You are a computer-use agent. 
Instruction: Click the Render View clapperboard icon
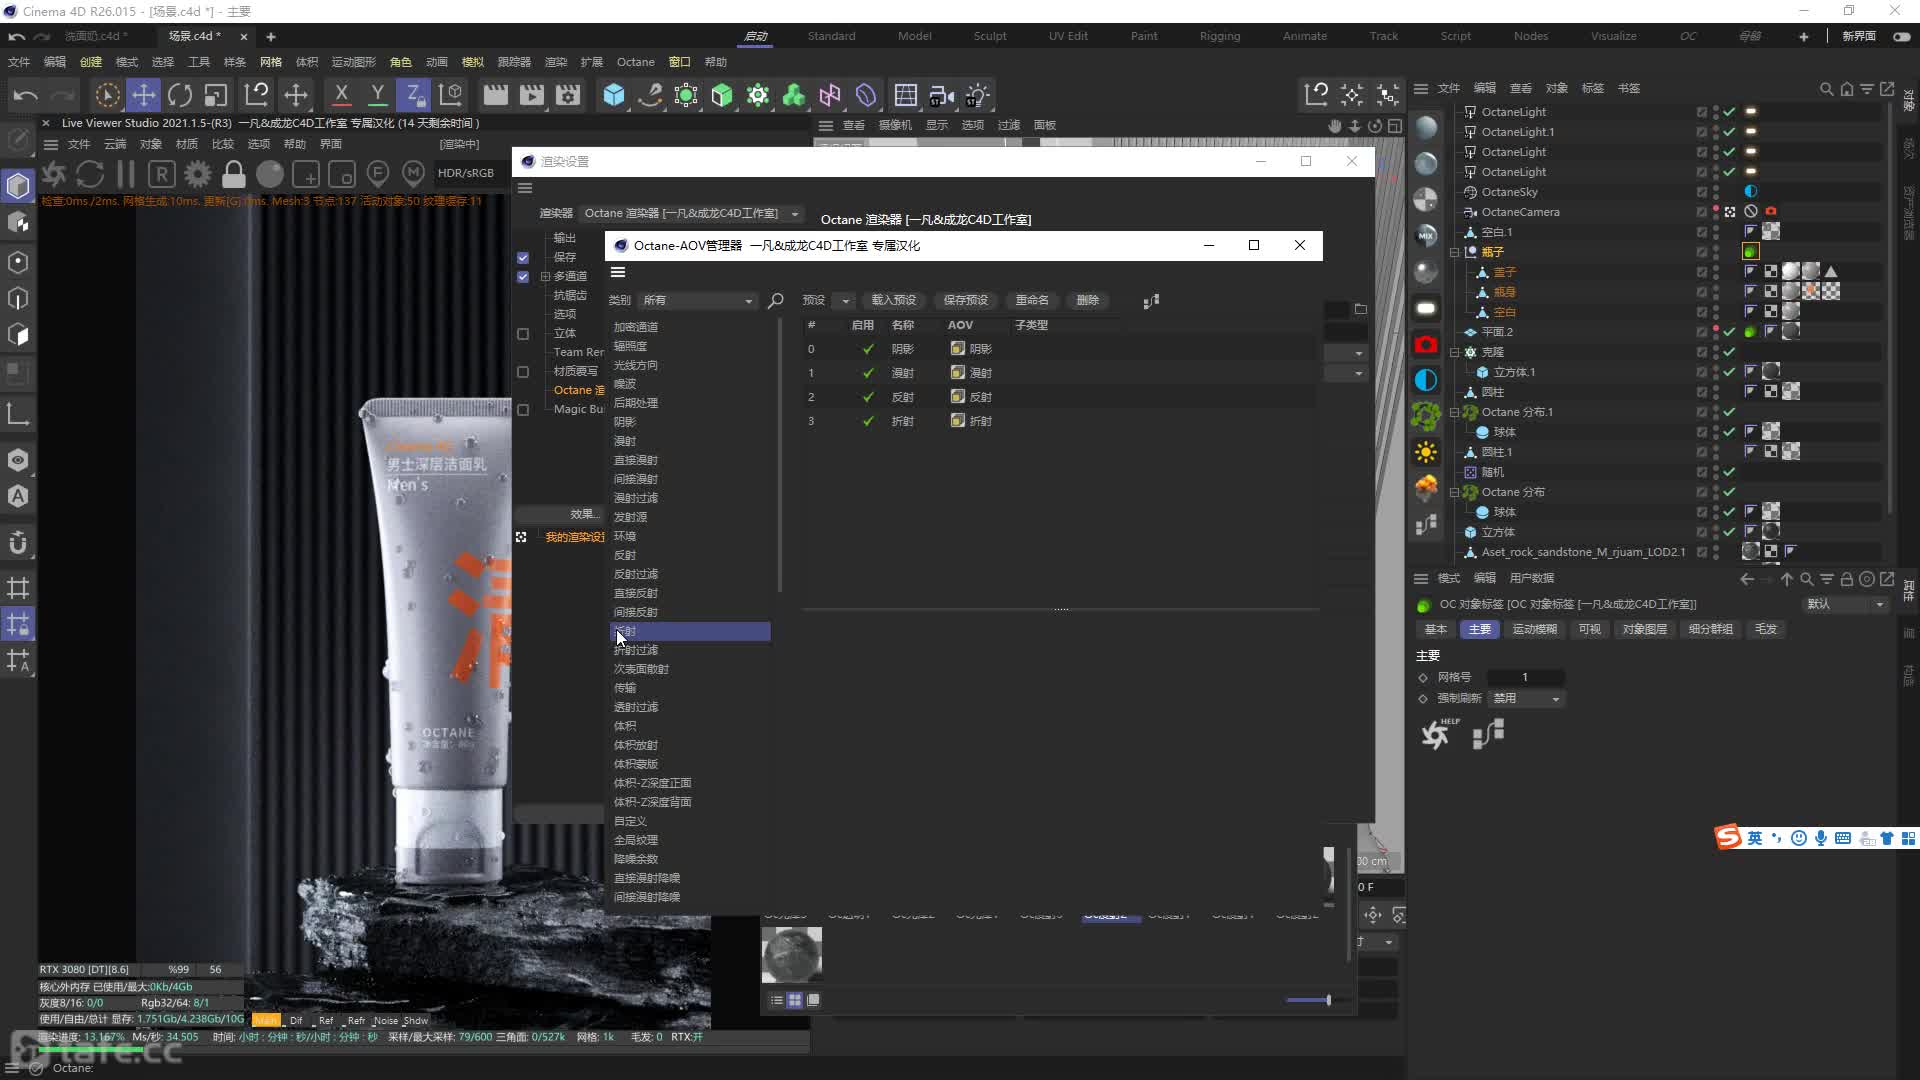495,95
